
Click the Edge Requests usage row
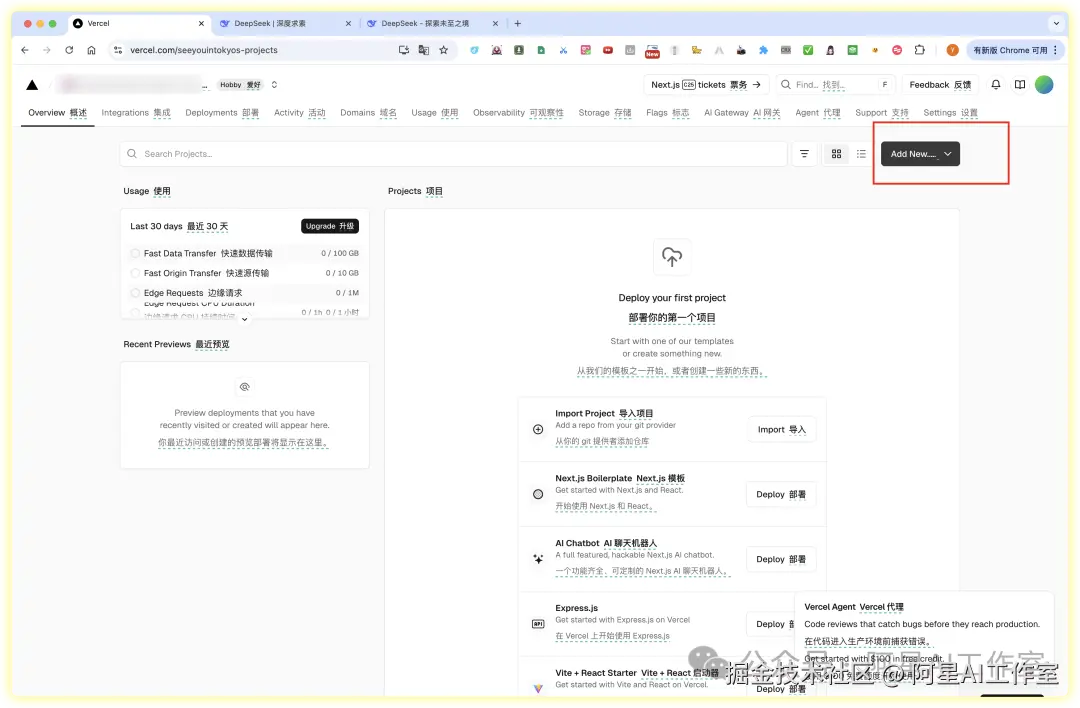pyautogui.click(x=245, y=293)
